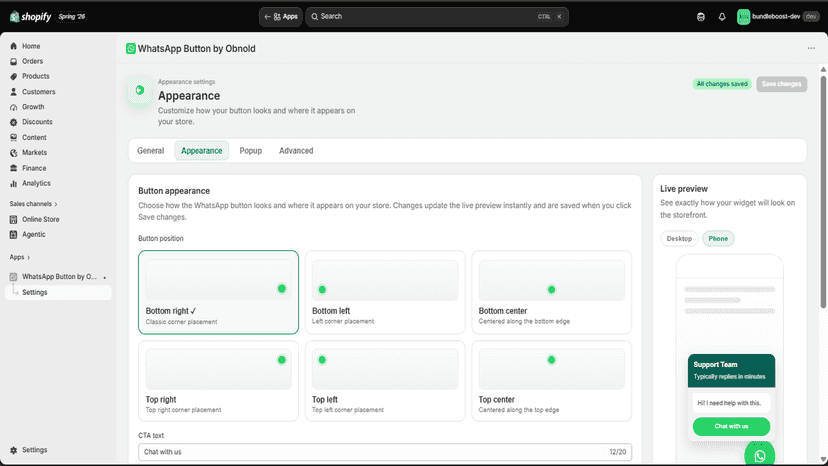
Task: Click the Button appearance heading
Action: point(174,191)
